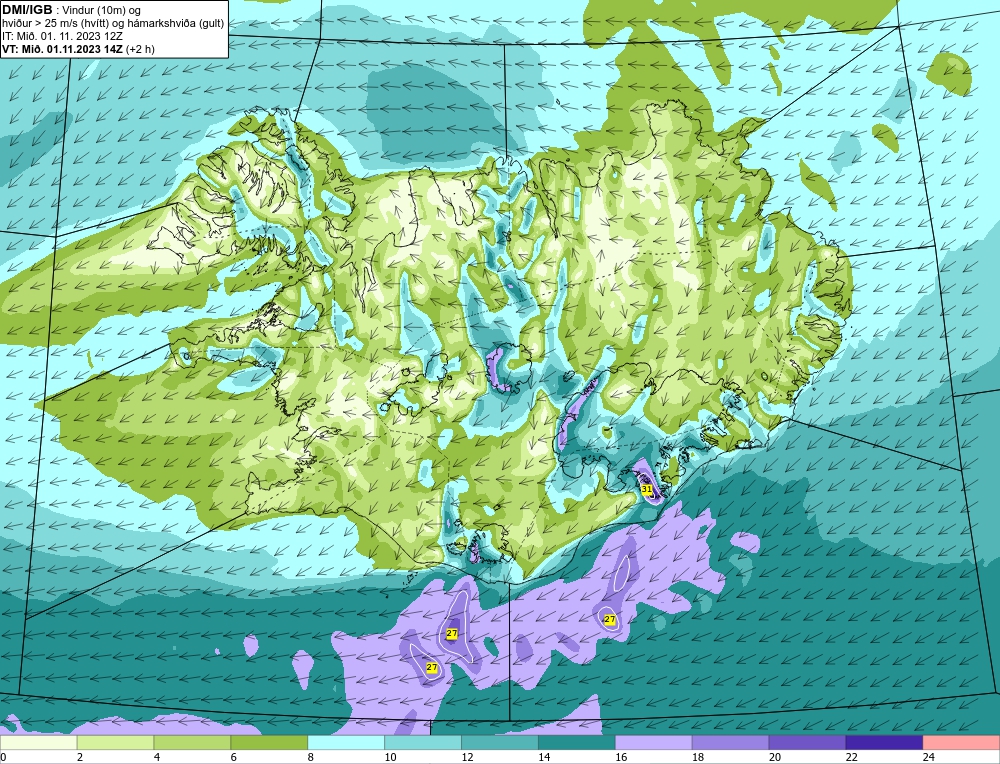Select the 8–10 m/s pale cyan legend swatch

[346, 743]
